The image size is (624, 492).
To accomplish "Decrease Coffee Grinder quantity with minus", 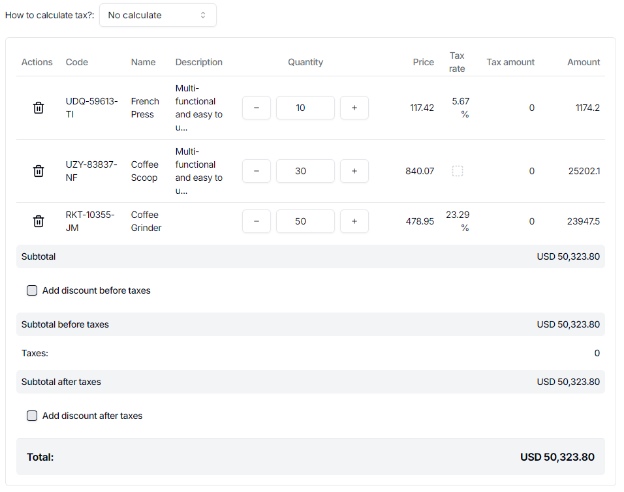I will (256, 221).
